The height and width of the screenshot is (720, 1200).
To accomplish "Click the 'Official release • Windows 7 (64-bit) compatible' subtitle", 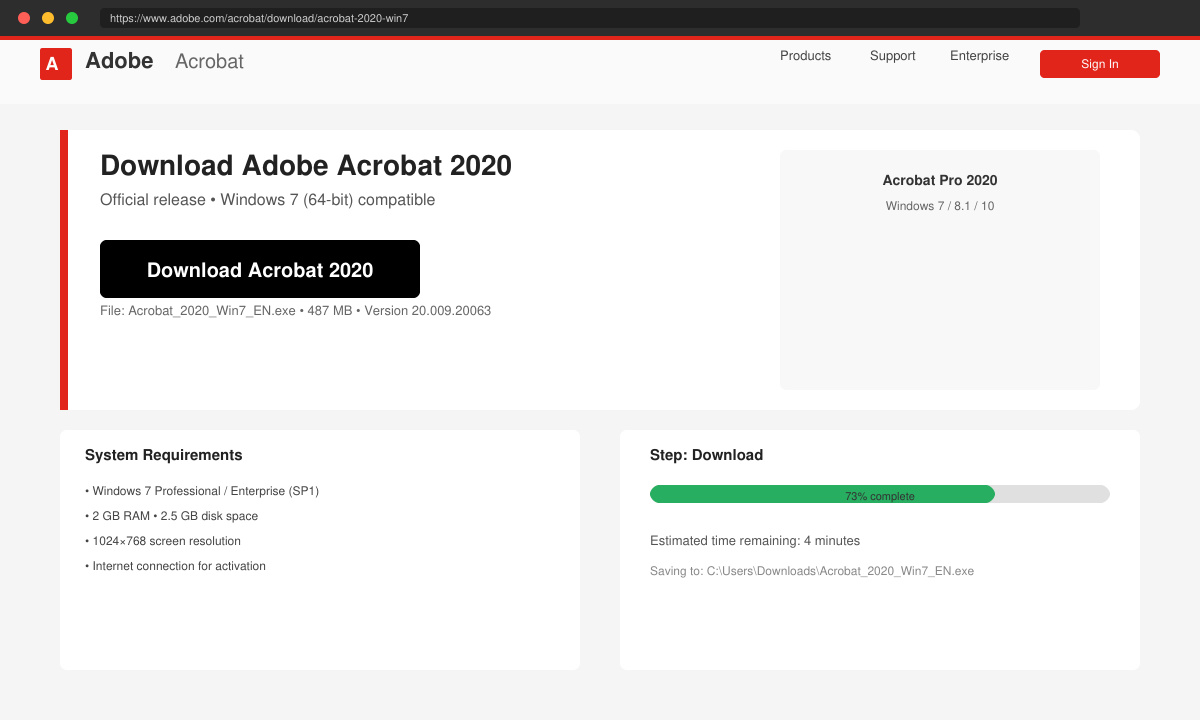I will 267,200.
